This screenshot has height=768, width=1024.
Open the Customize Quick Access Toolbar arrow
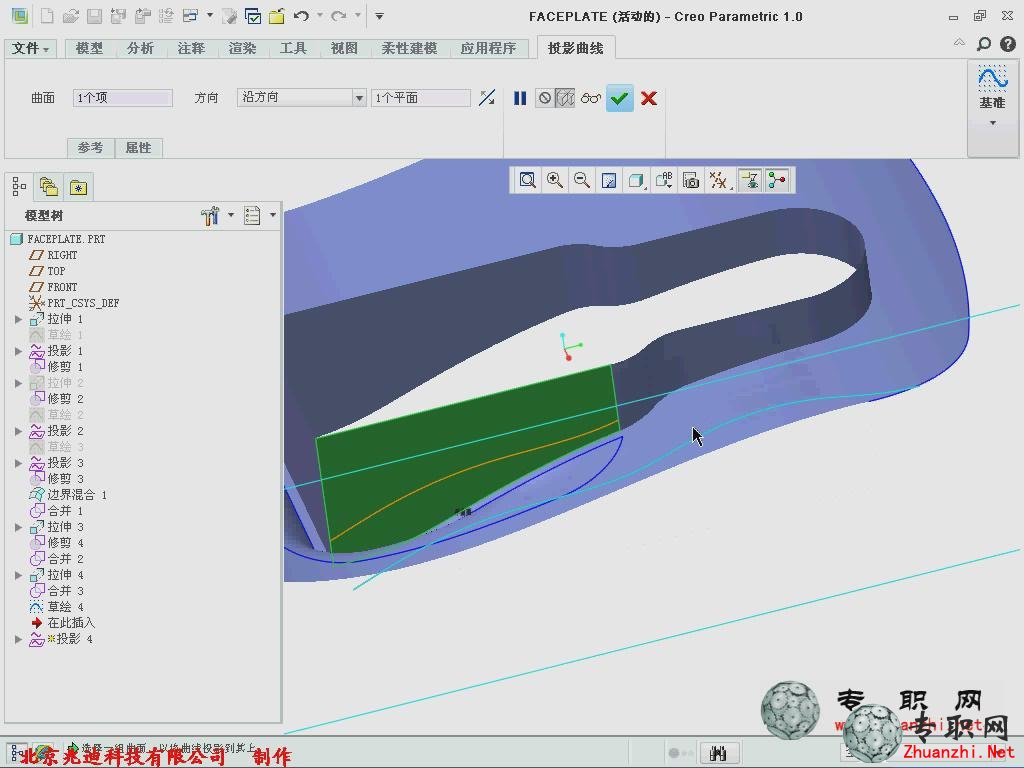pyautogui.click(x=379, y=16)
